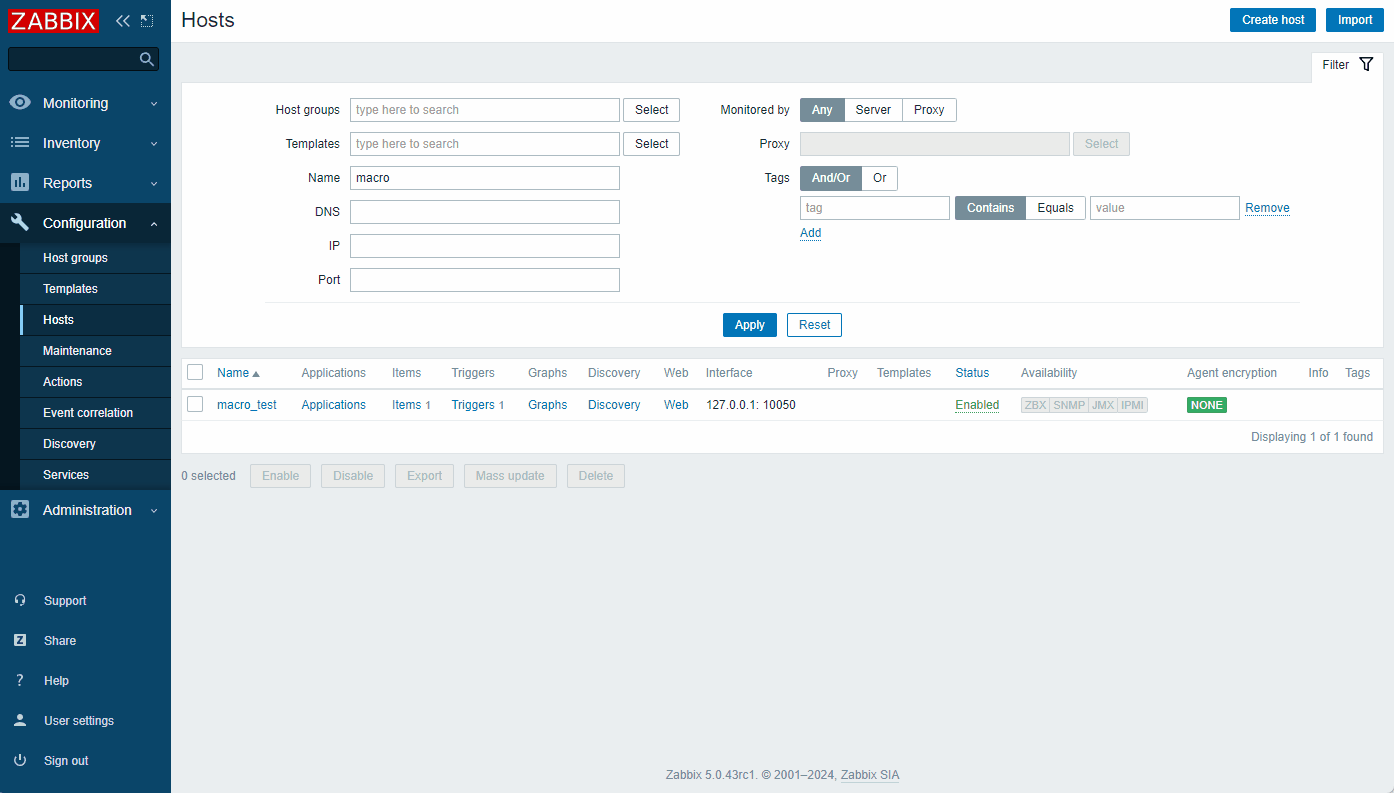Choose Contains tag operator
This screenshot has width=1394, height=793.
tap(990, 208)
